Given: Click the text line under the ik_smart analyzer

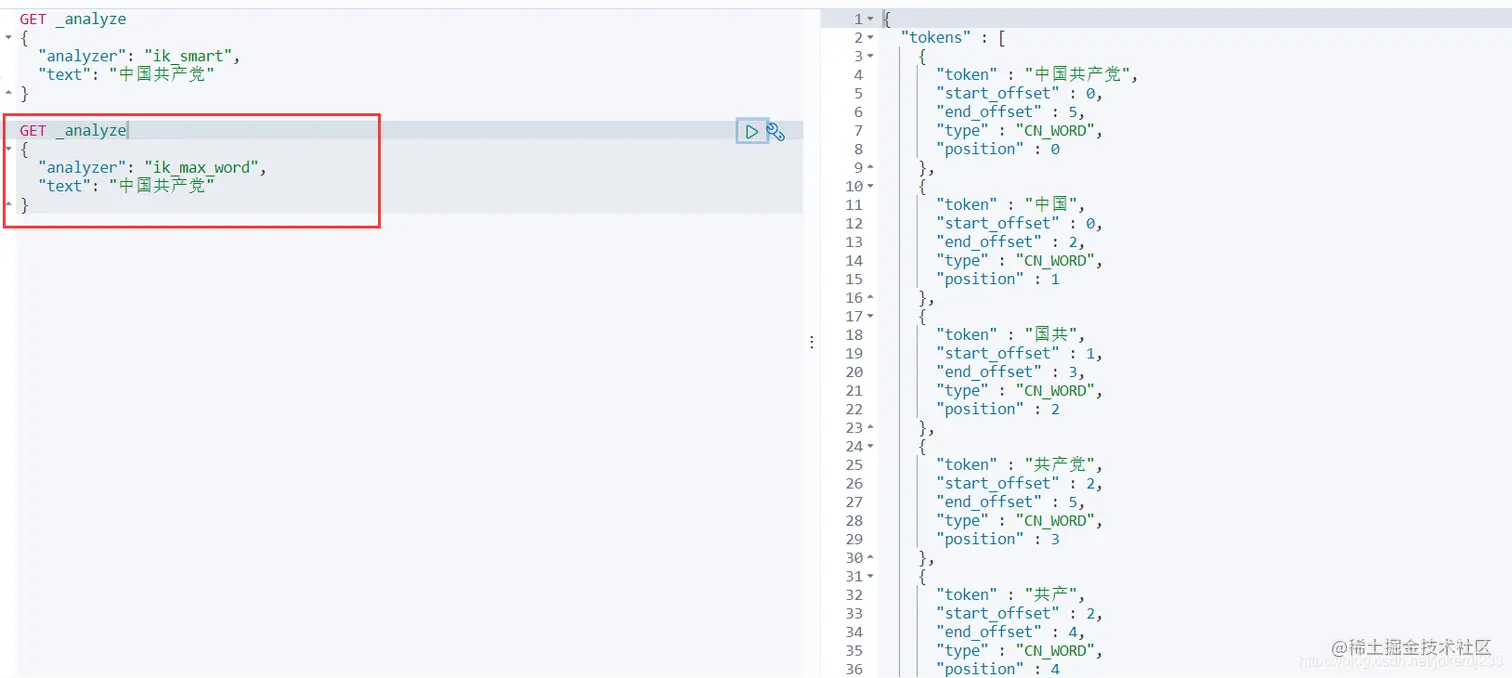Looking at the screenshot, I should [x=126, y=75].
